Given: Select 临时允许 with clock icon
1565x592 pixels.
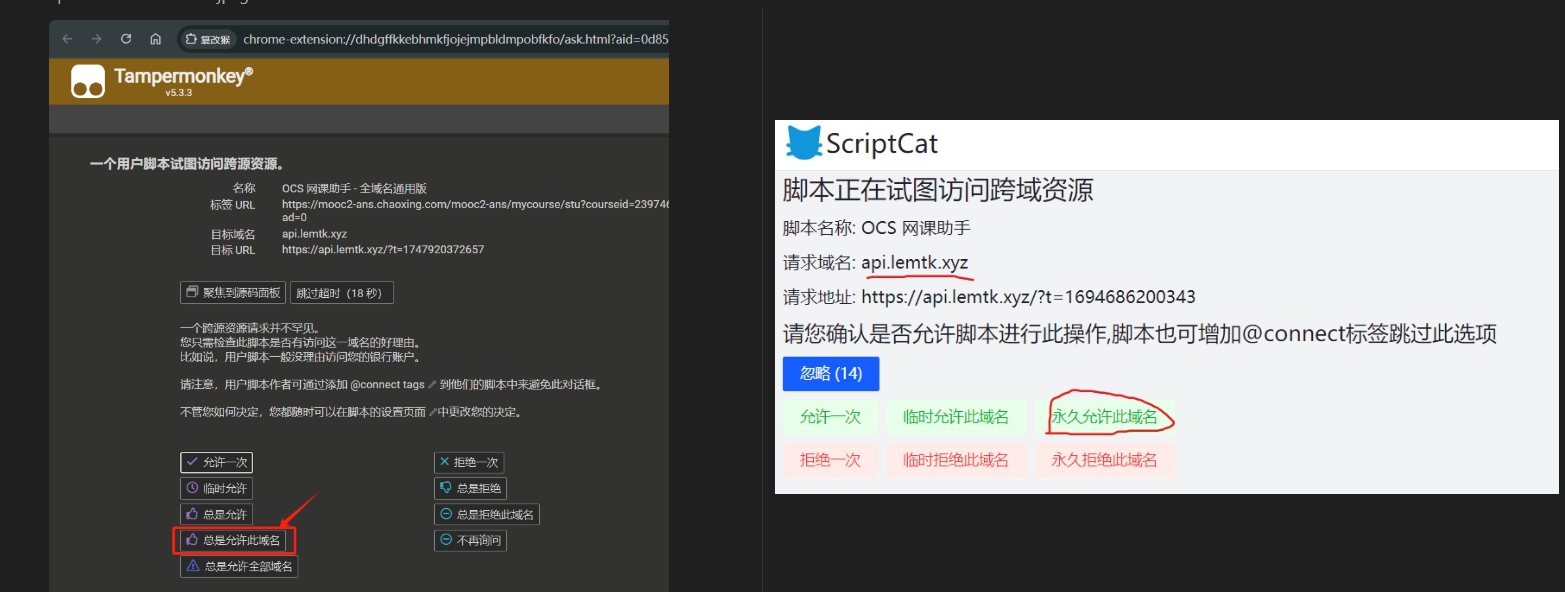Looking at the screenshot, I should point(216,489).
